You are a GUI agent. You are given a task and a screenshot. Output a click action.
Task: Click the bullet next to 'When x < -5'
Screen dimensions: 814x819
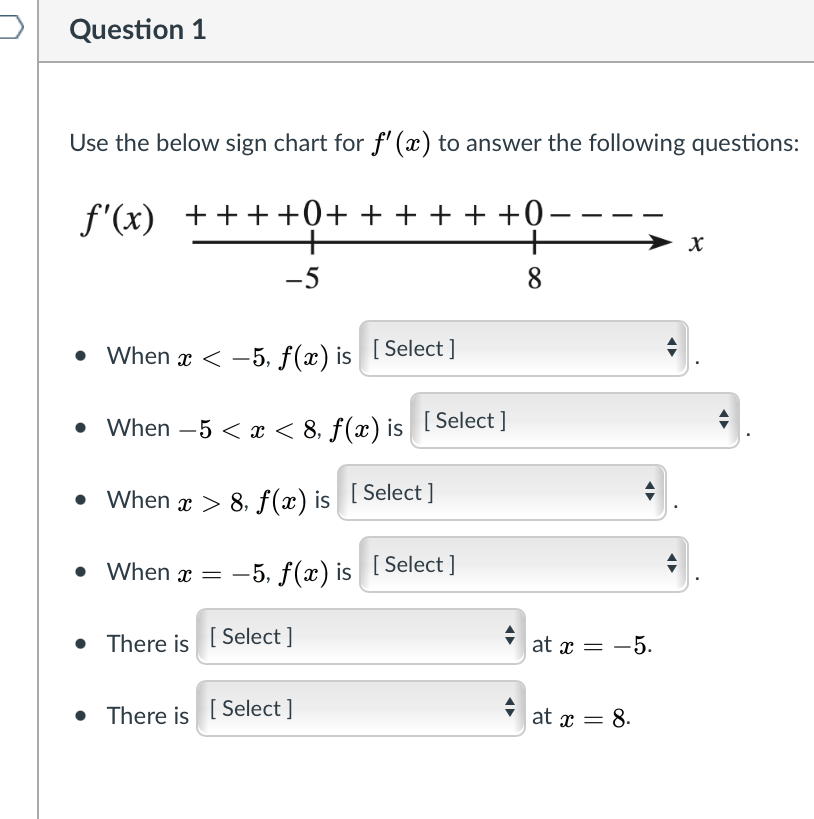[x=81, y=354]
